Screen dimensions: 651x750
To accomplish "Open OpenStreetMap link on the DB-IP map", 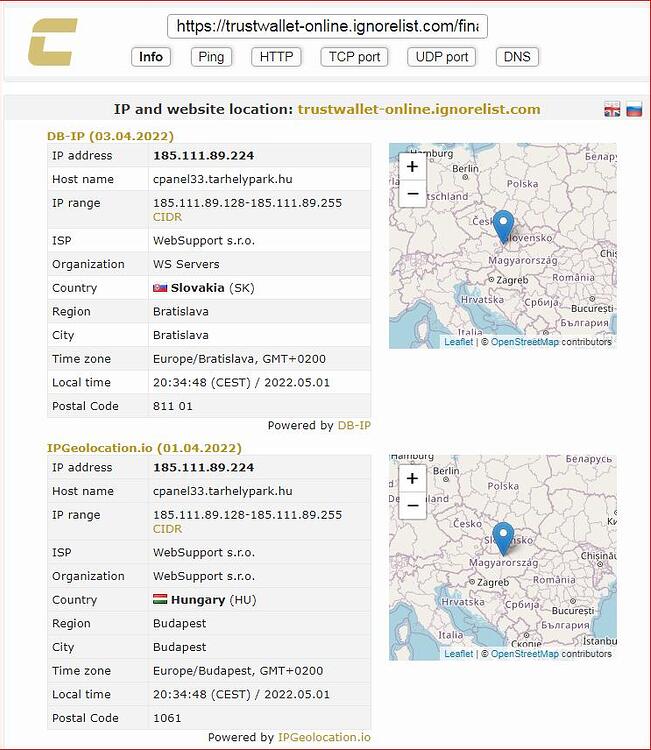I will 525,342.
